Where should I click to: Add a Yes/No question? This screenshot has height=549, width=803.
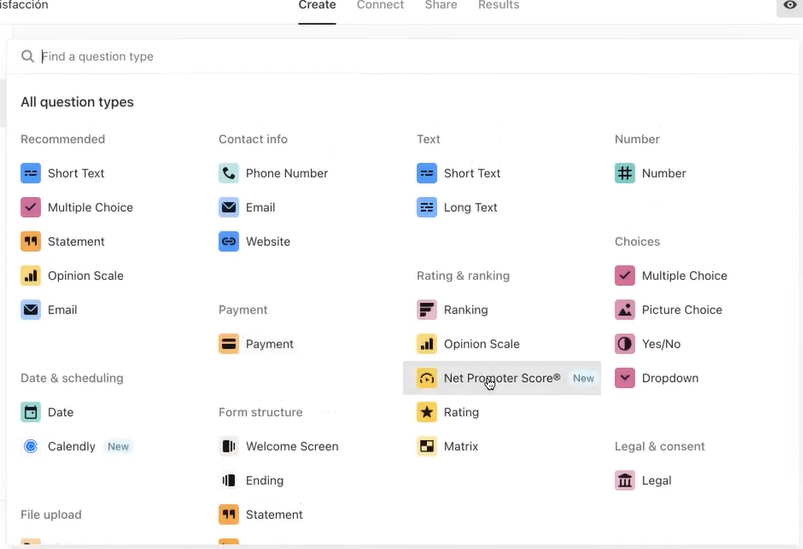(x=700, y=344)
